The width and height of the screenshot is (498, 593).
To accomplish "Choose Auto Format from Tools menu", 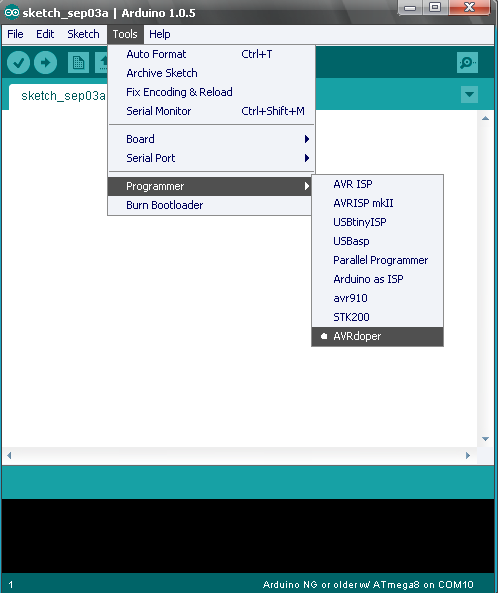I will [211, 54].
